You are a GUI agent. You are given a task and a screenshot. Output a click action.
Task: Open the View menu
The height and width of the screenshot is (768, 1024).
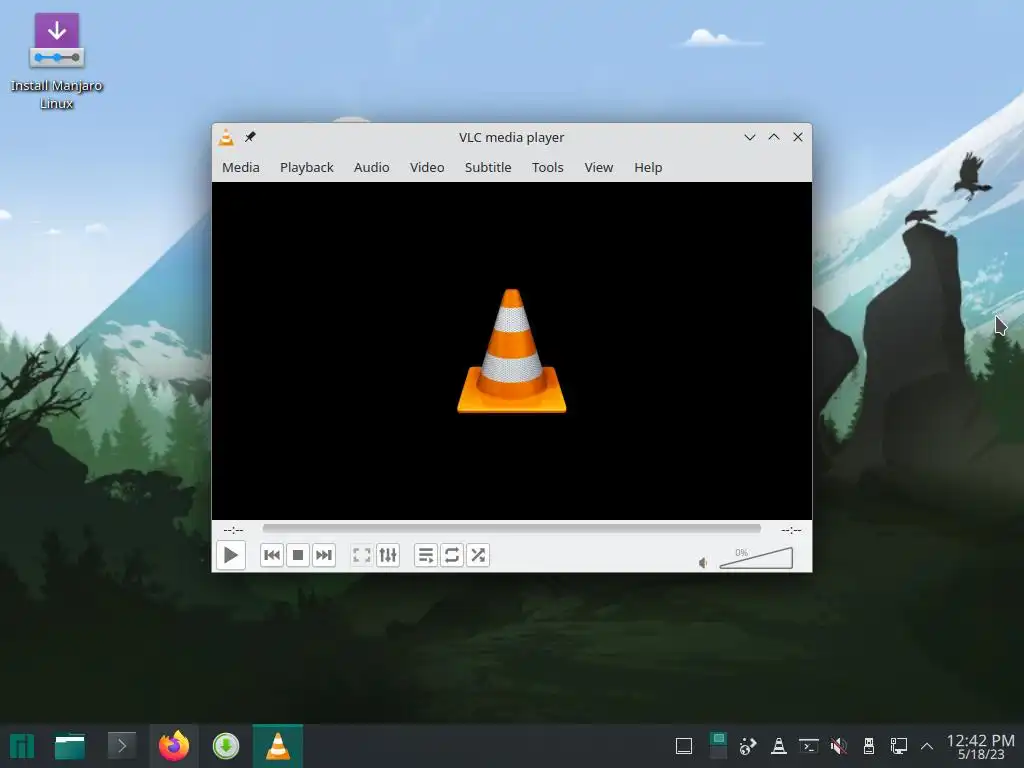coord(598,167)
